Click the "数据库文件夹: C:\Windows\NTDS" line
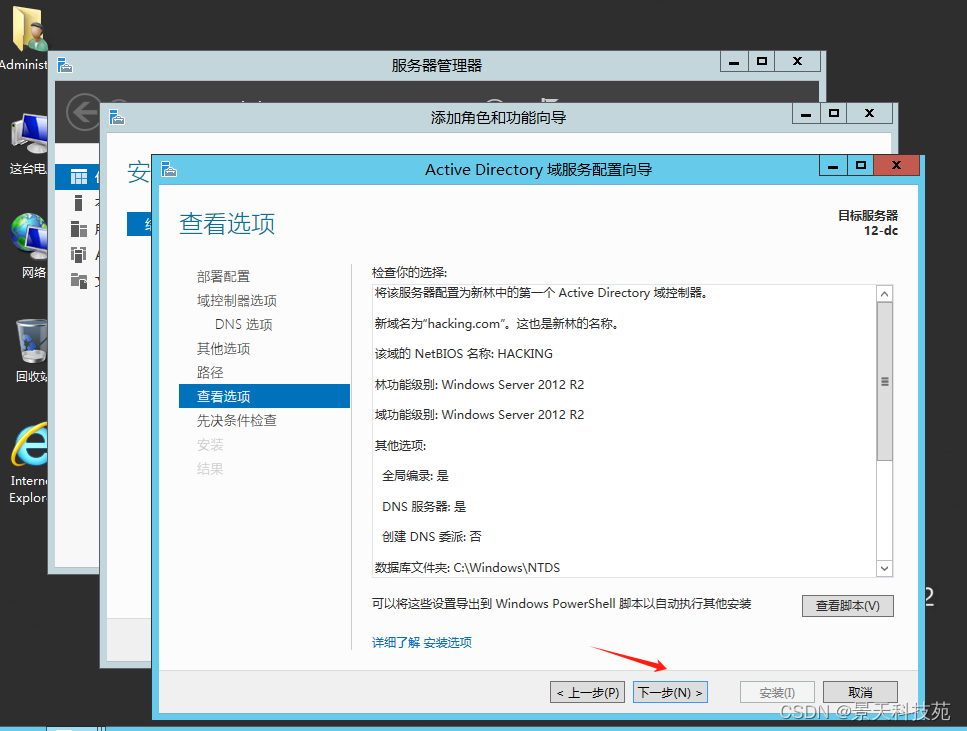 click(467, 568)
